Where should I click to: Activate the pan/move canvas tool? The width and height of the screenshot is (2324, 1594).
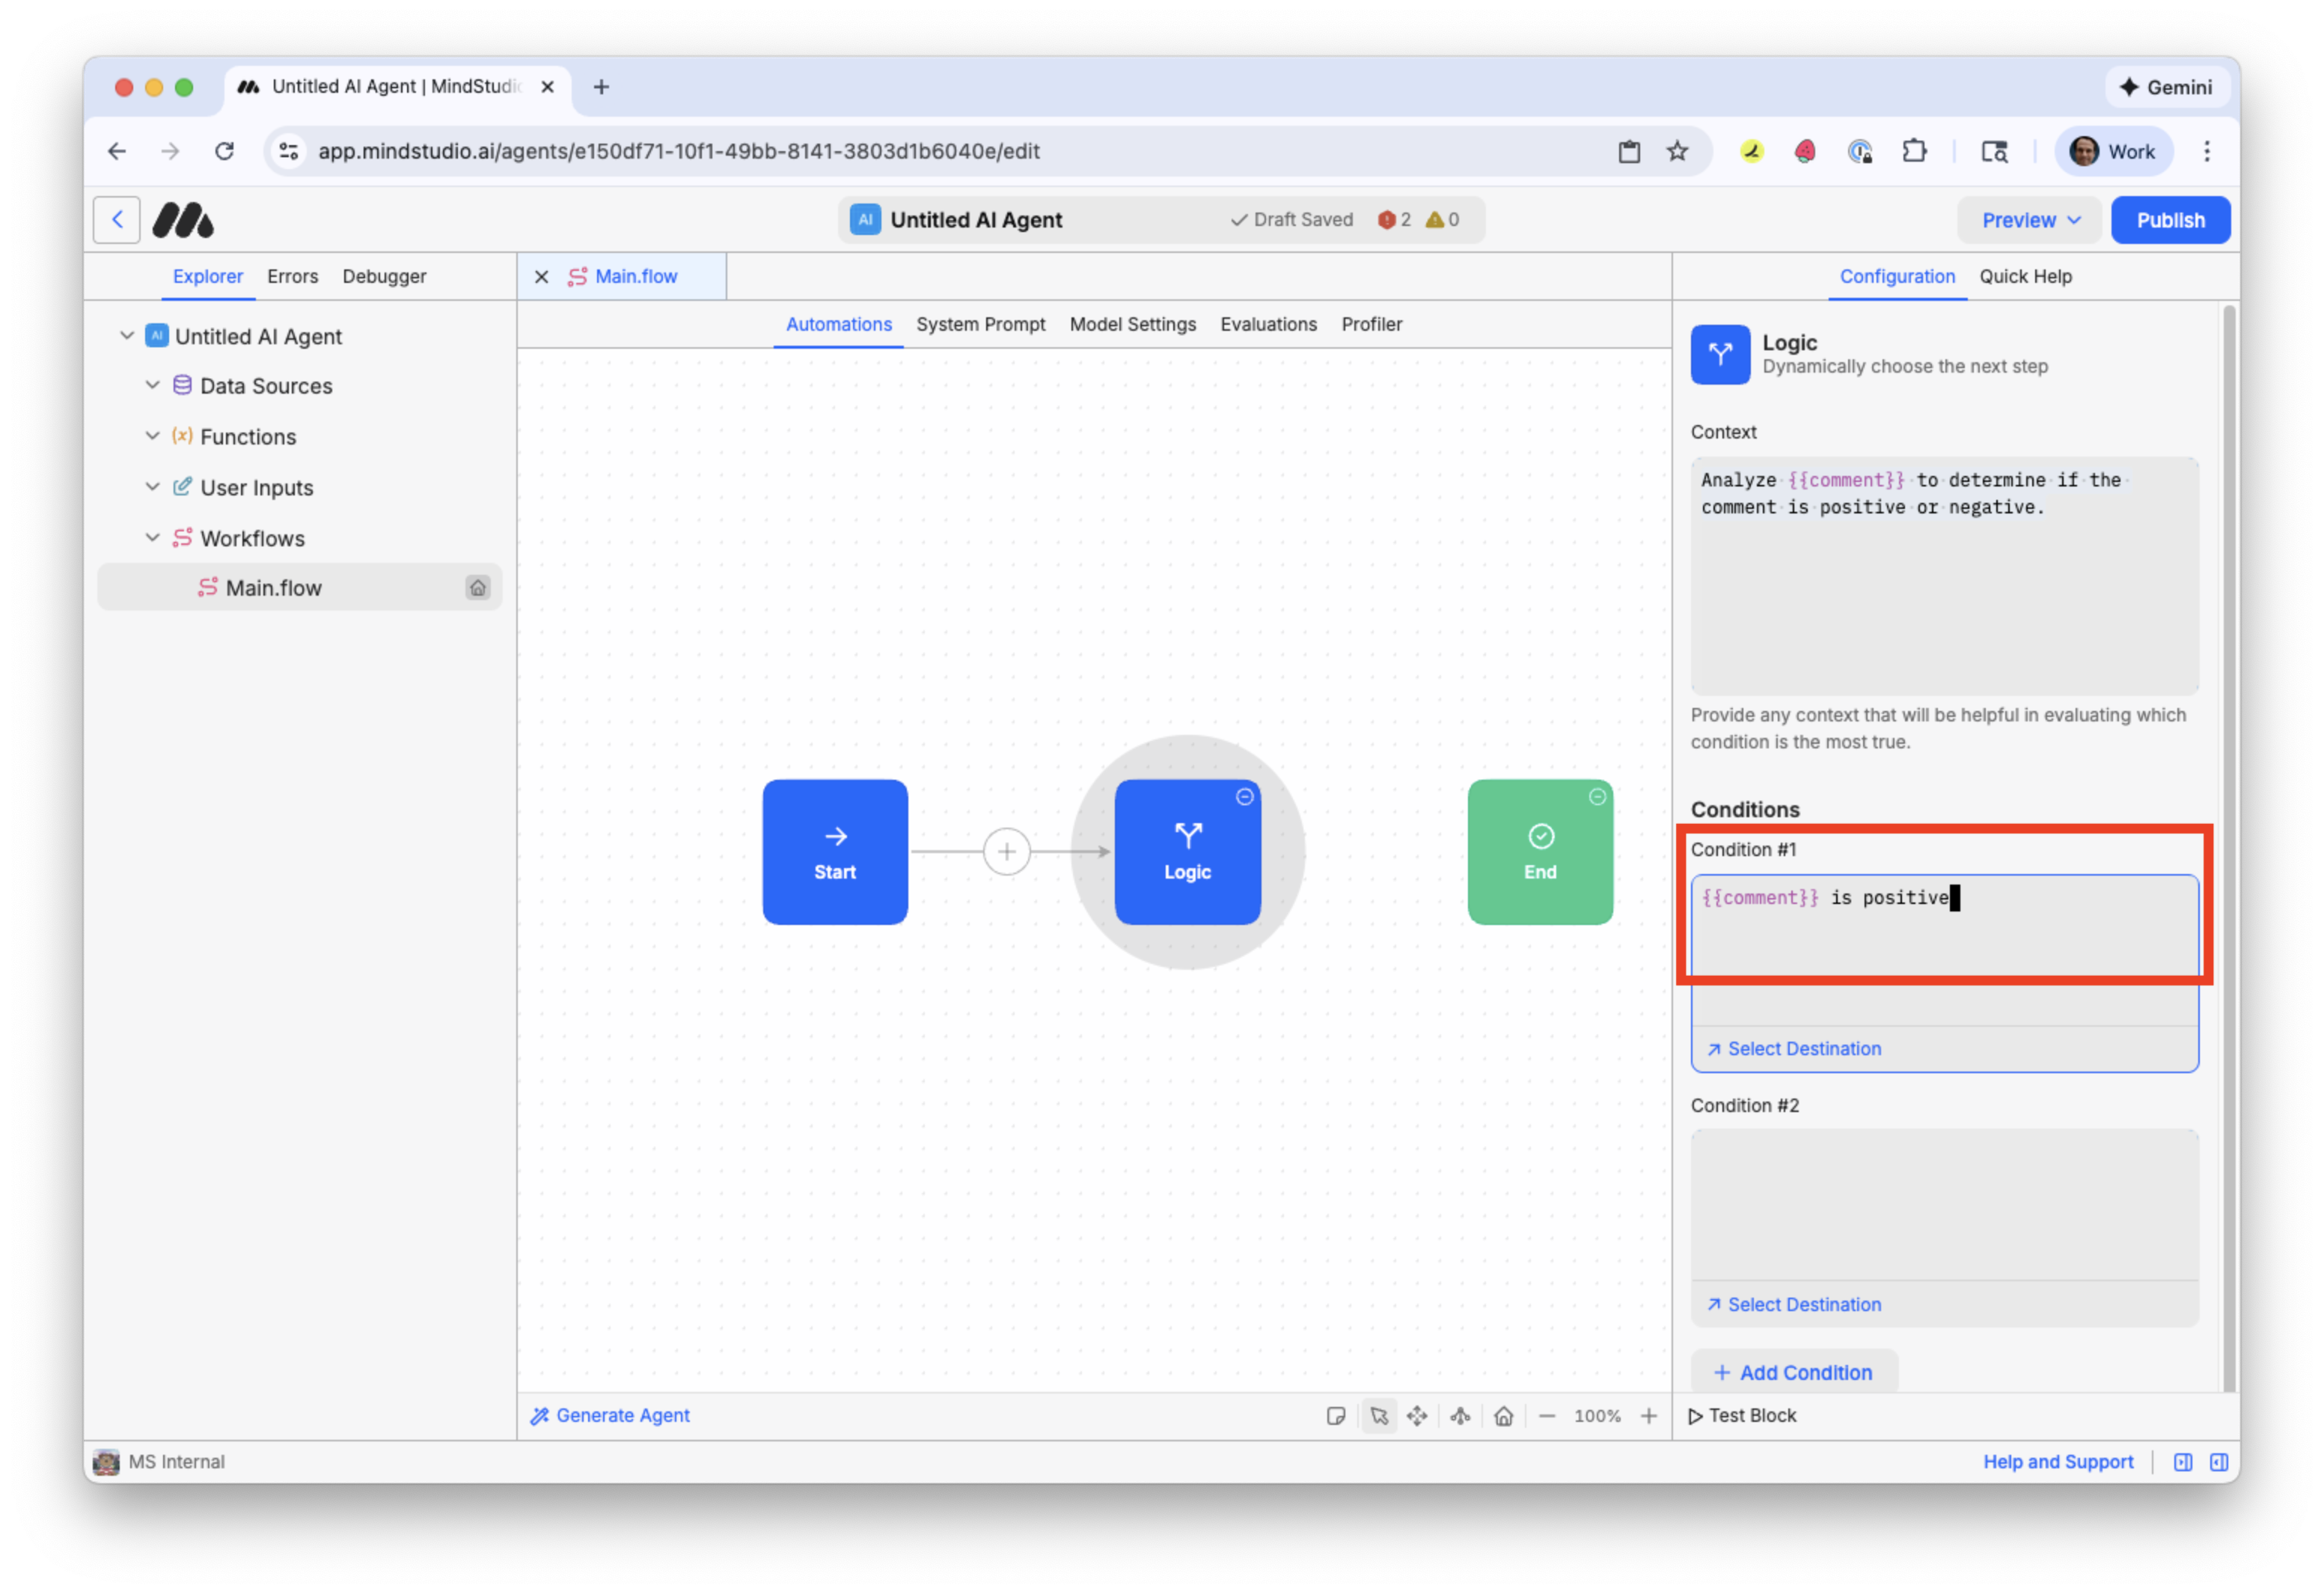click(1417, 1416)
